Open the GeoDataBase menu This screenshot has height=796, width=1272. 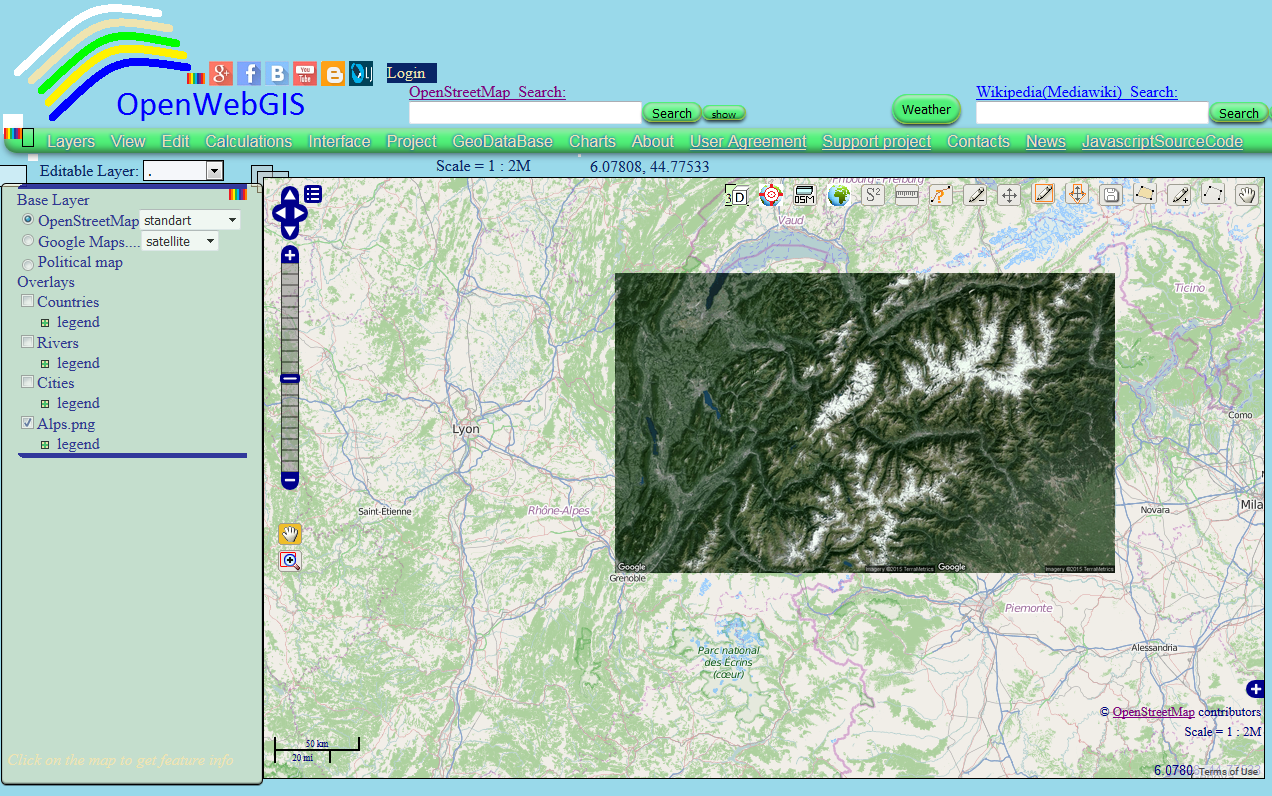point(502,141)
